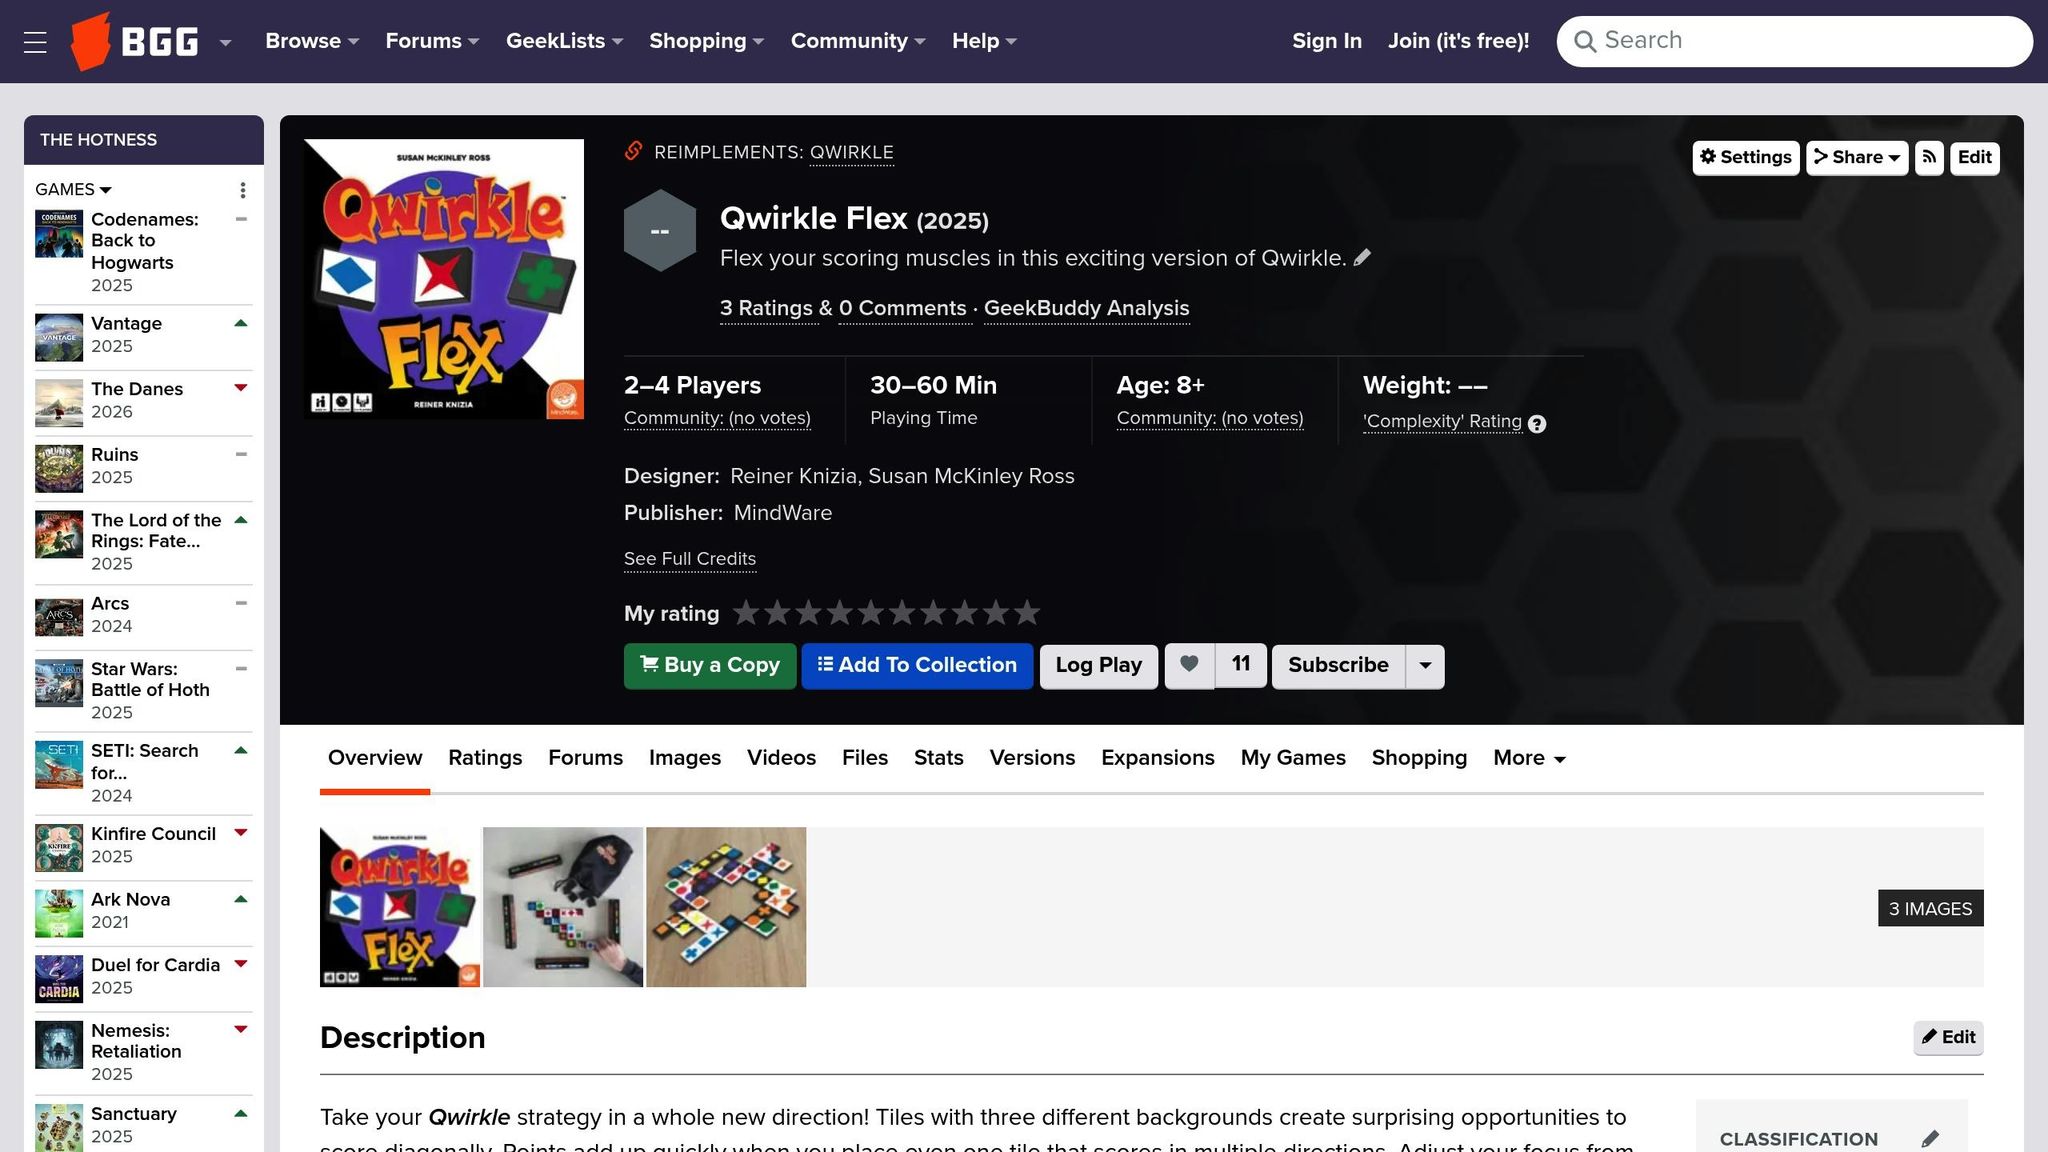
Task: Open SETI: Search for... entry
Action: pos(144,772)
